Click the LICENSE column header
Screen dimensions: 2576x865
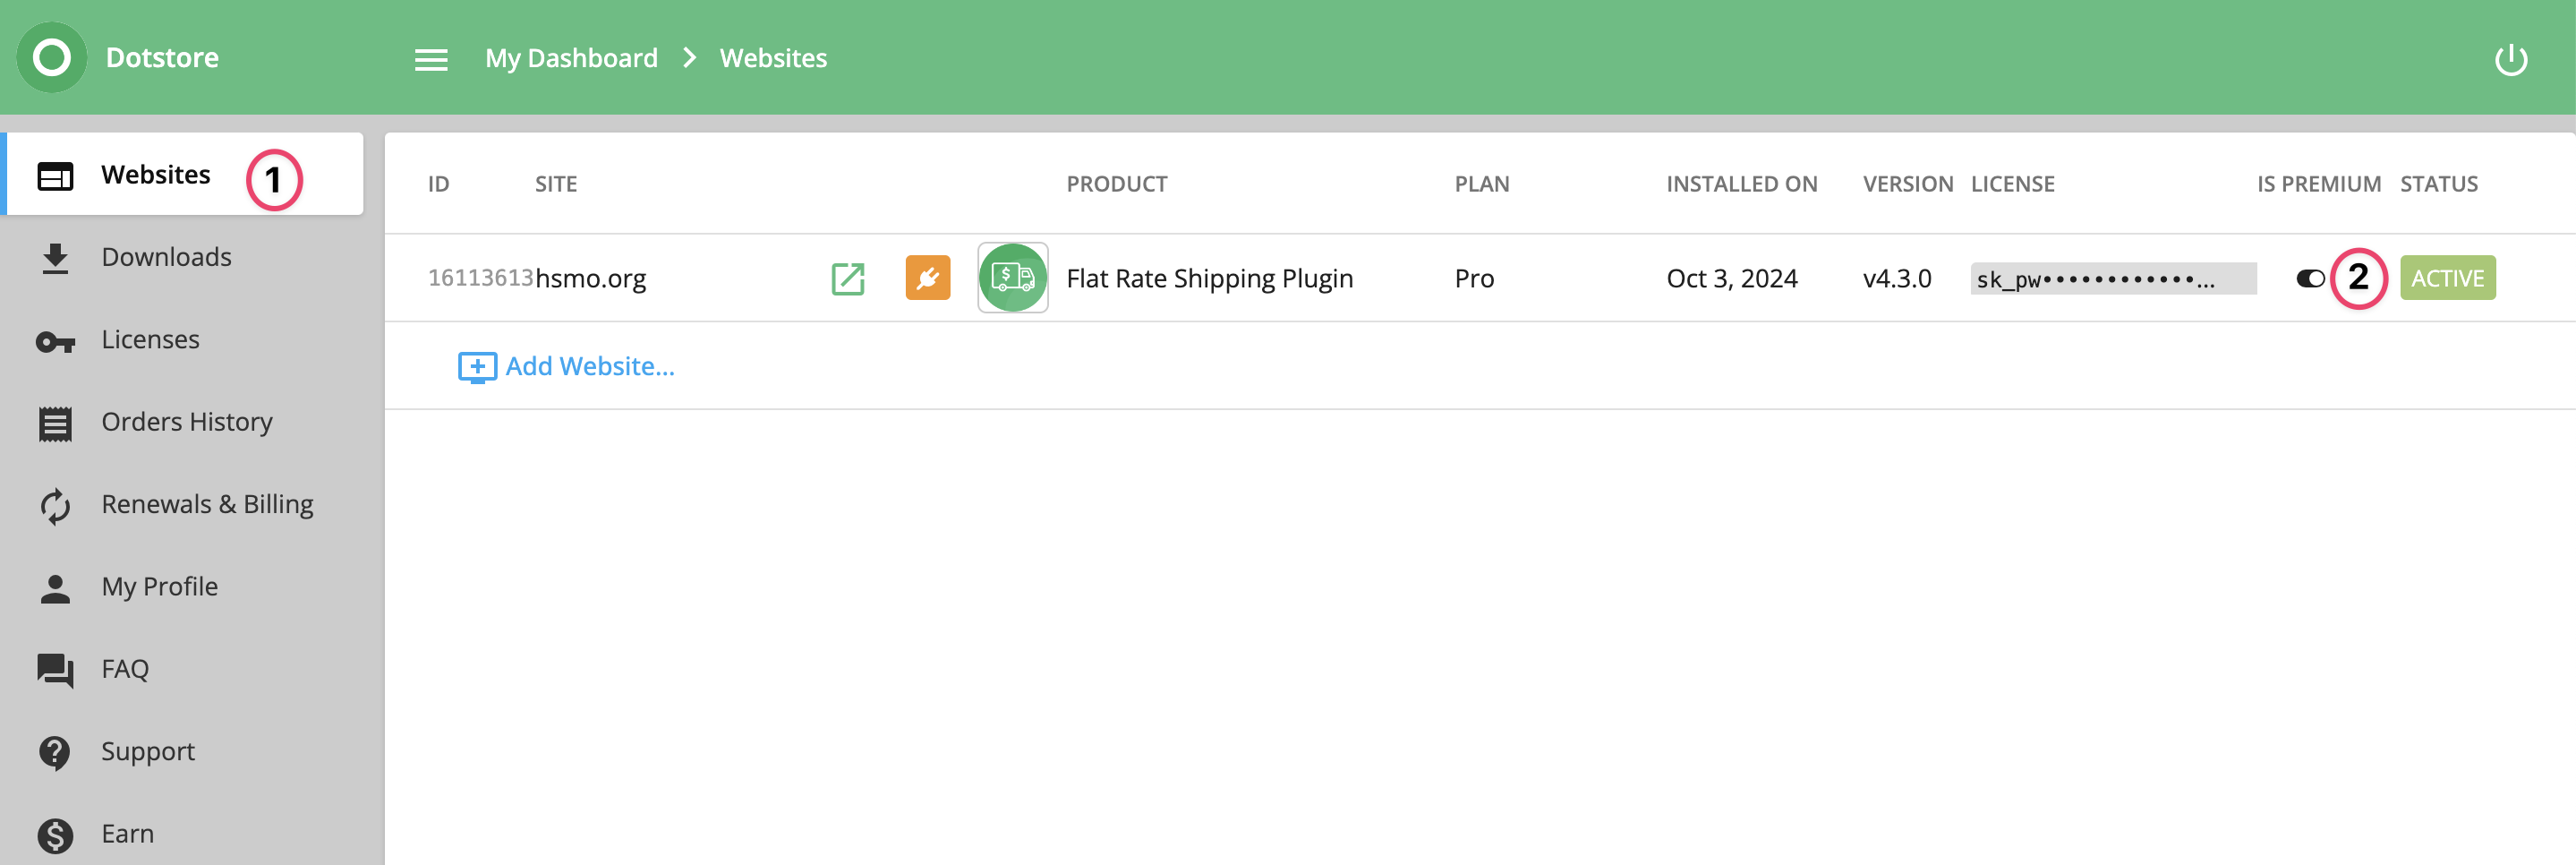(x=2012, y=184)
